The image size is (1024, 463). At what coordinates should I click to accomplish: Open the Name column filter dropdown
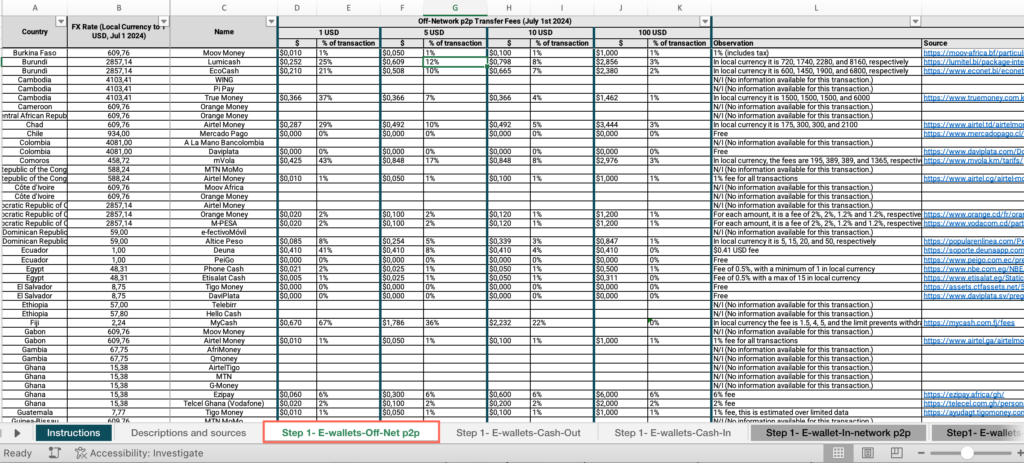pyautogui.click(x=271, y=22)
